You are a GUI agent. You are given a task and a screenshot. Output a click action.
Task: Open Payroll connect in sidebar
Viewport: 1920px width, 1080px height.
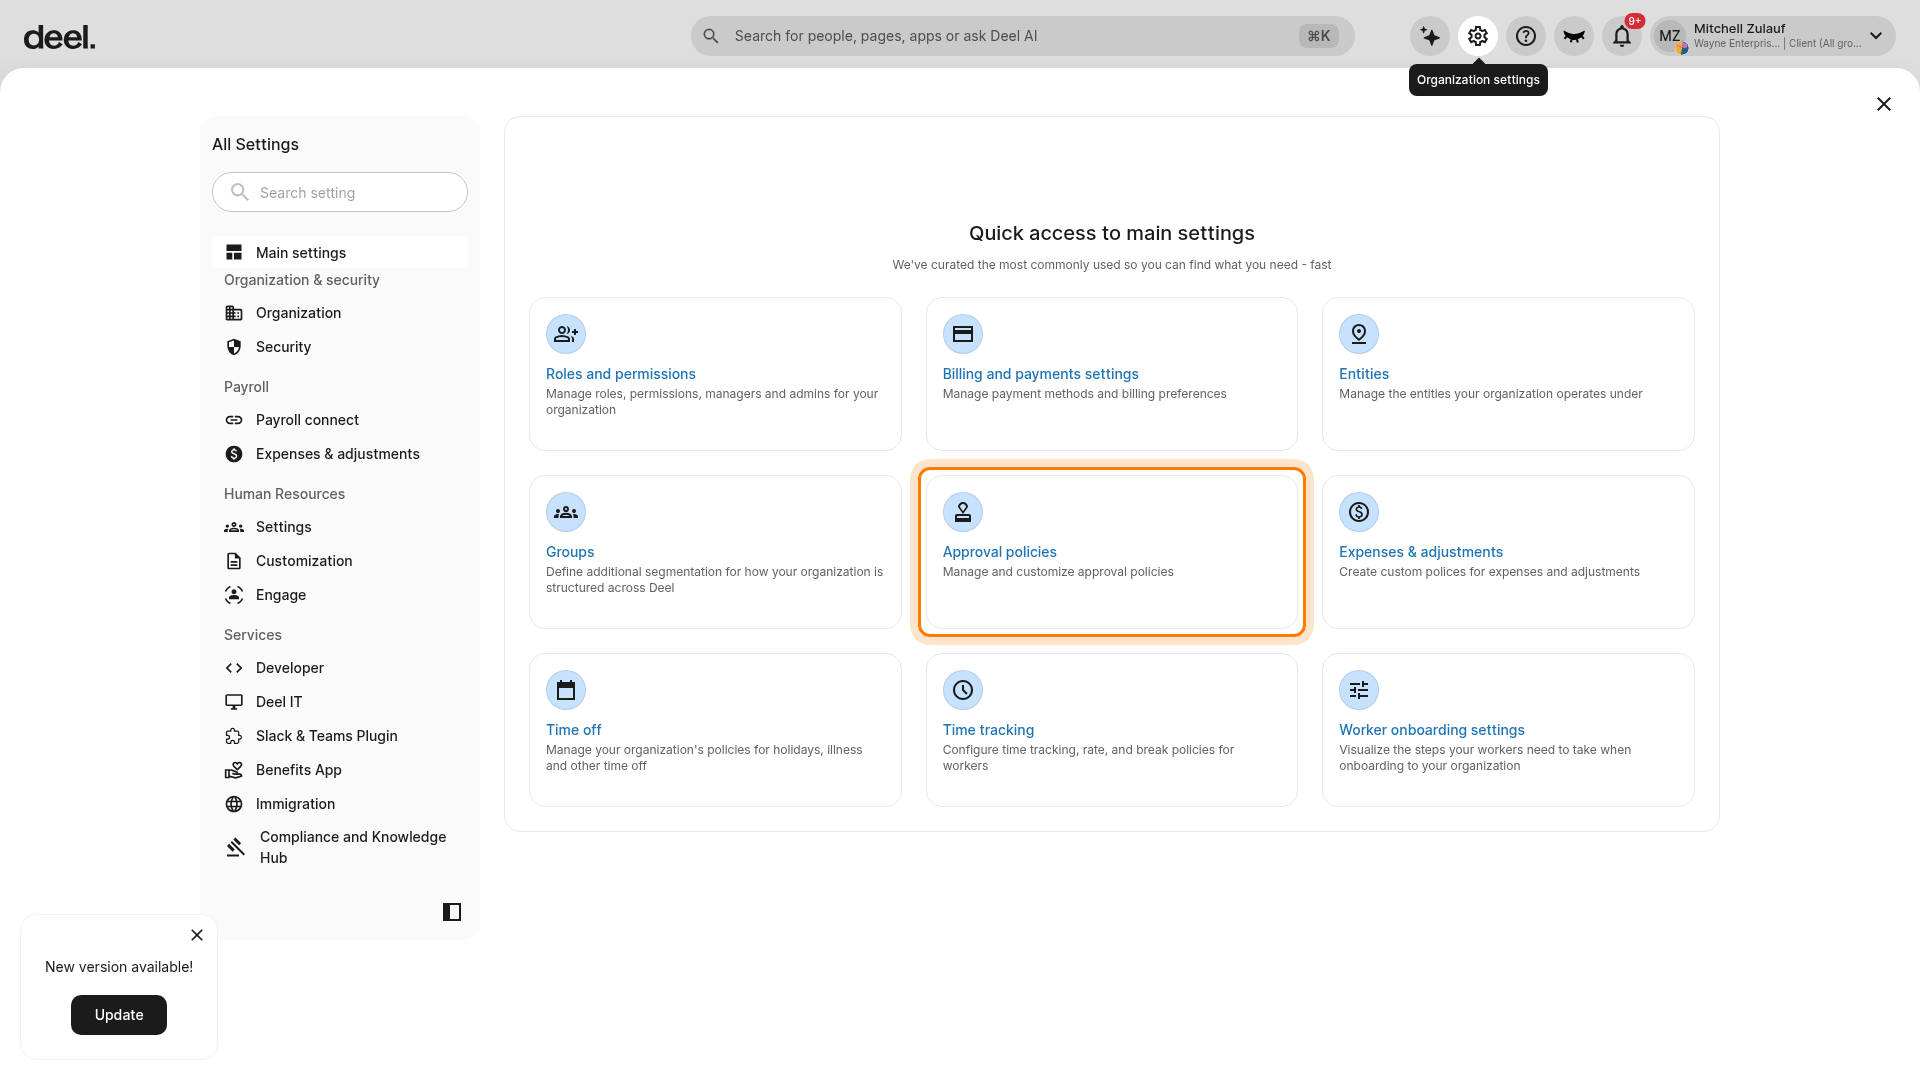pyautogui.click(x=340, y=420)
